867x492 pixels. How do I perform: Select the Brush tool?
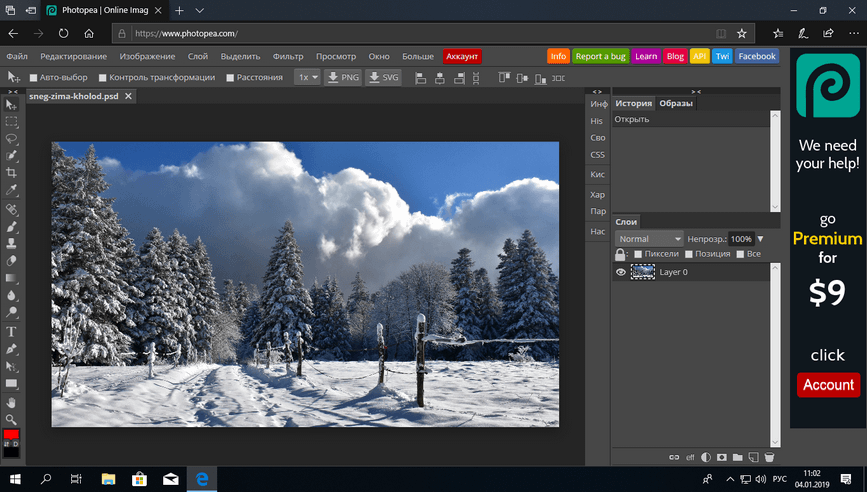(11, 227)
